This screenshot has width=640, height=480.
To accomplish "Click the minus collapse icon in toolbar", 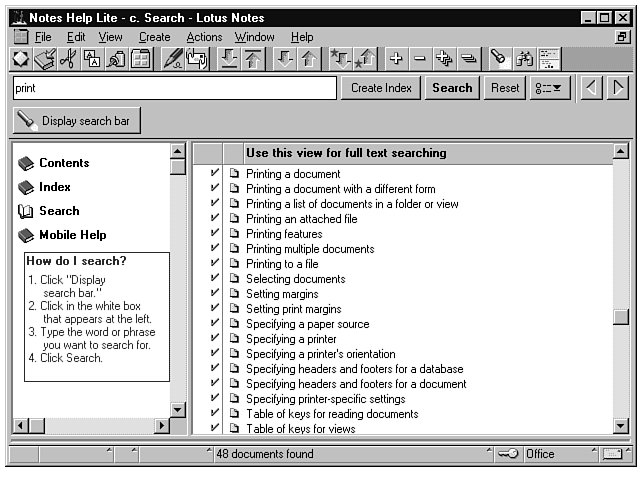I will [x=420, y=60].
